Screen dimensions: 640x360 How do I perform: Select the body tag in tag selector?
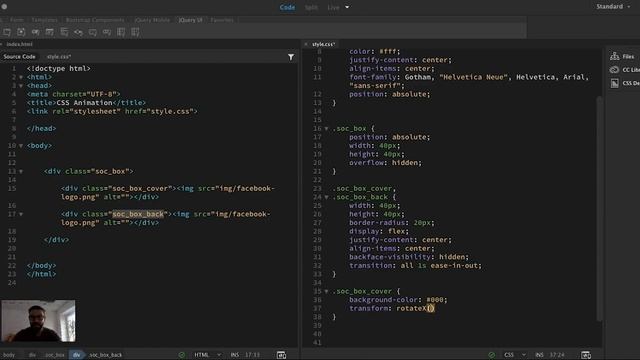click(x=9, y=355)
